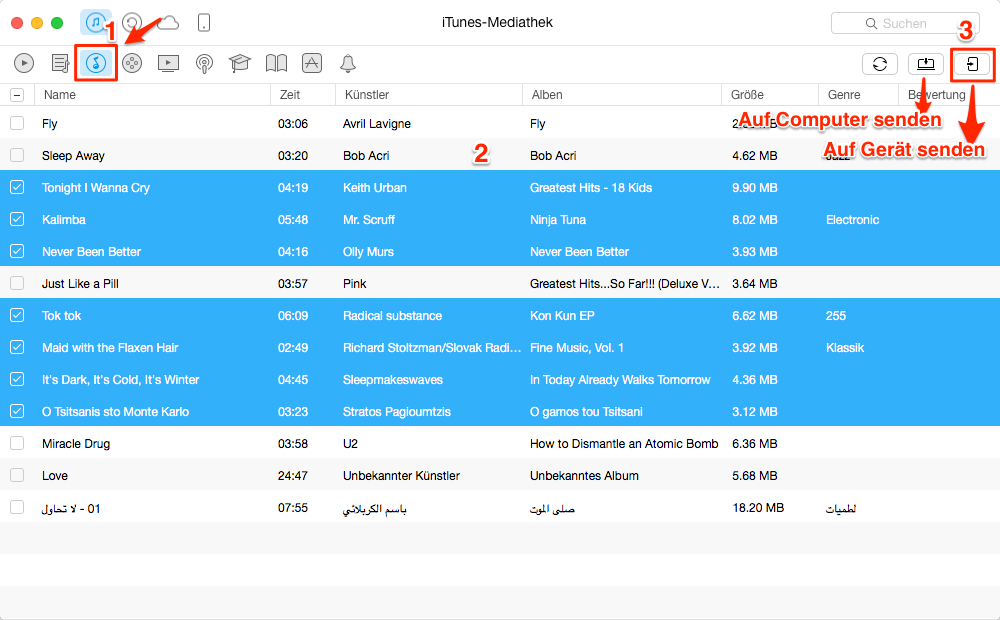Screen dimensions: 1000x620
Task: Open the device phone icon
Action: click(203, 23)
